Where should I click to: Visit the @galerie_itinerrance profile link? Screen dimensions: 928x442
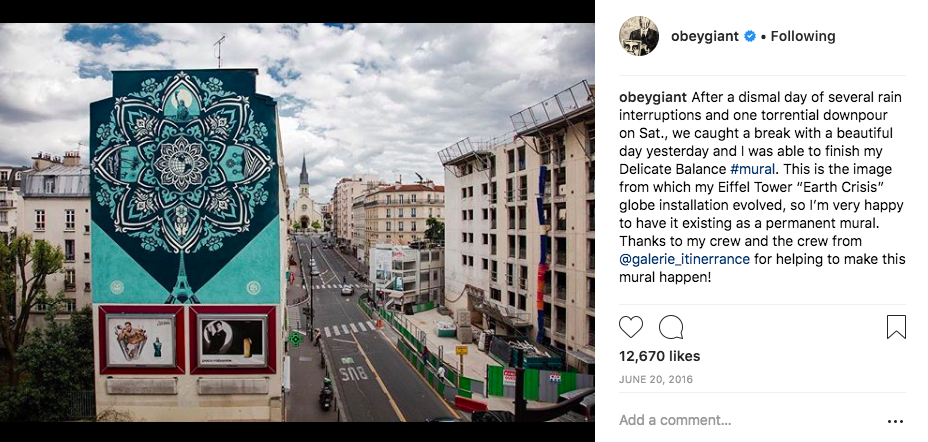click(685, 259)
